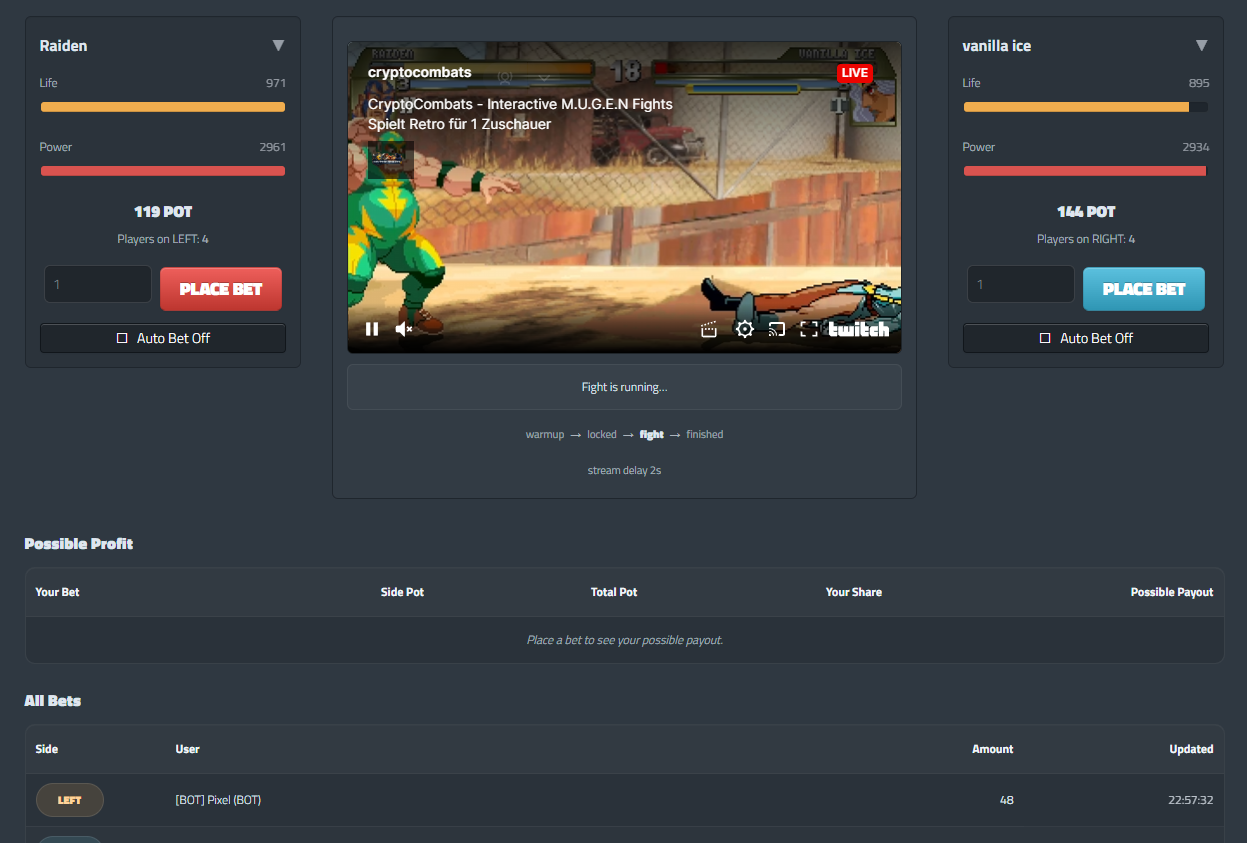Place a bet on Raiden

(x=221, y=289)
